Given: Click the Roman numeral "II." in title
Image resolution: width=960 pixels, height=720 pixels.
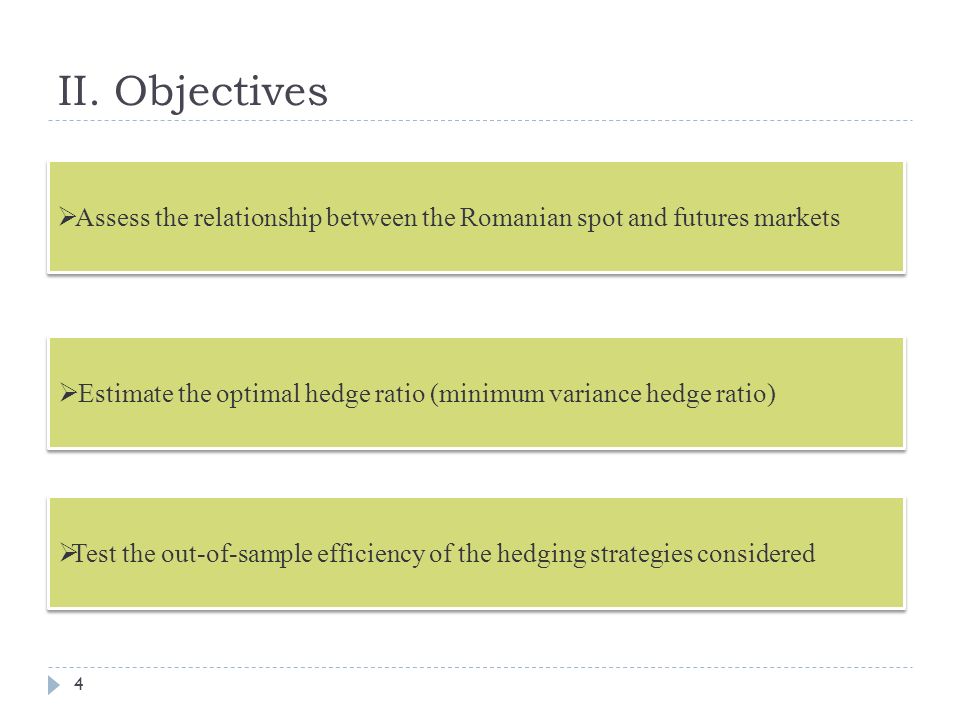Looking at the screenshot, I should pos(78,91).
